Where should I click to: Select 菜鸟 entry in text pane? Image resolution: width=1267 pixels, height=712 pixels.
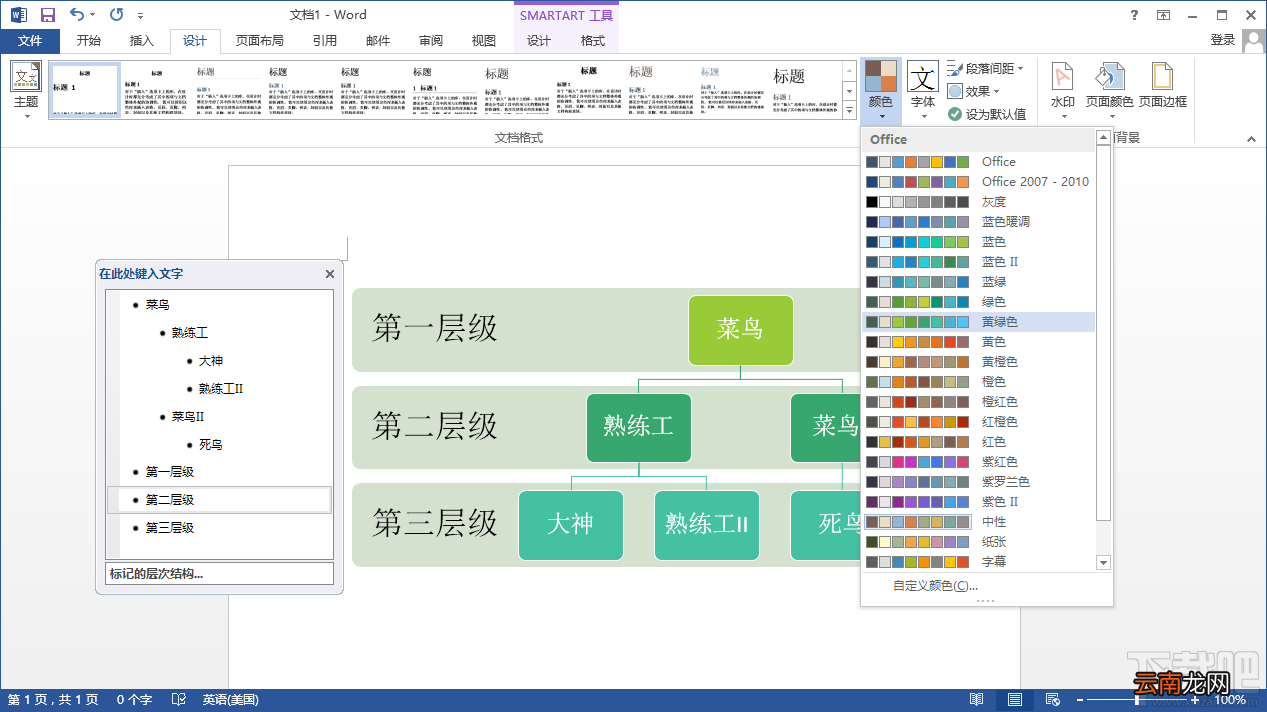click(x=157, y=305)
